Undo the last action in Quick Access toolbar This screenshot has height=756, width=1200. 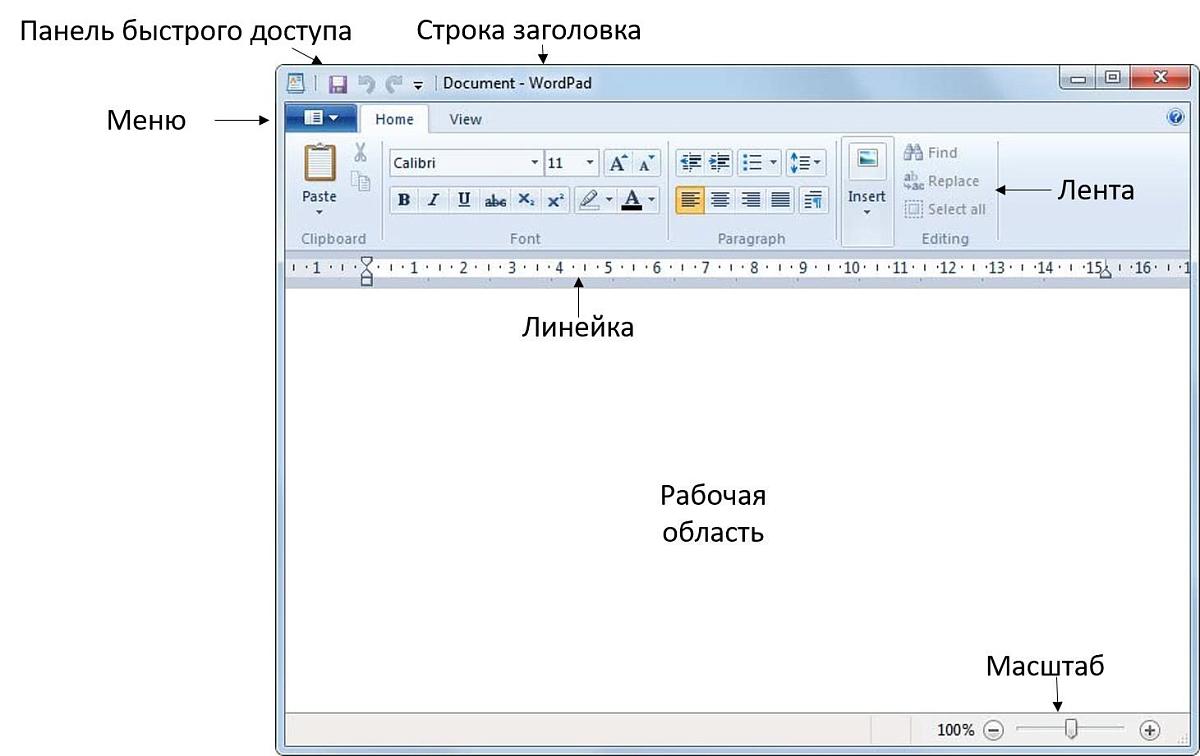point(367,84)
